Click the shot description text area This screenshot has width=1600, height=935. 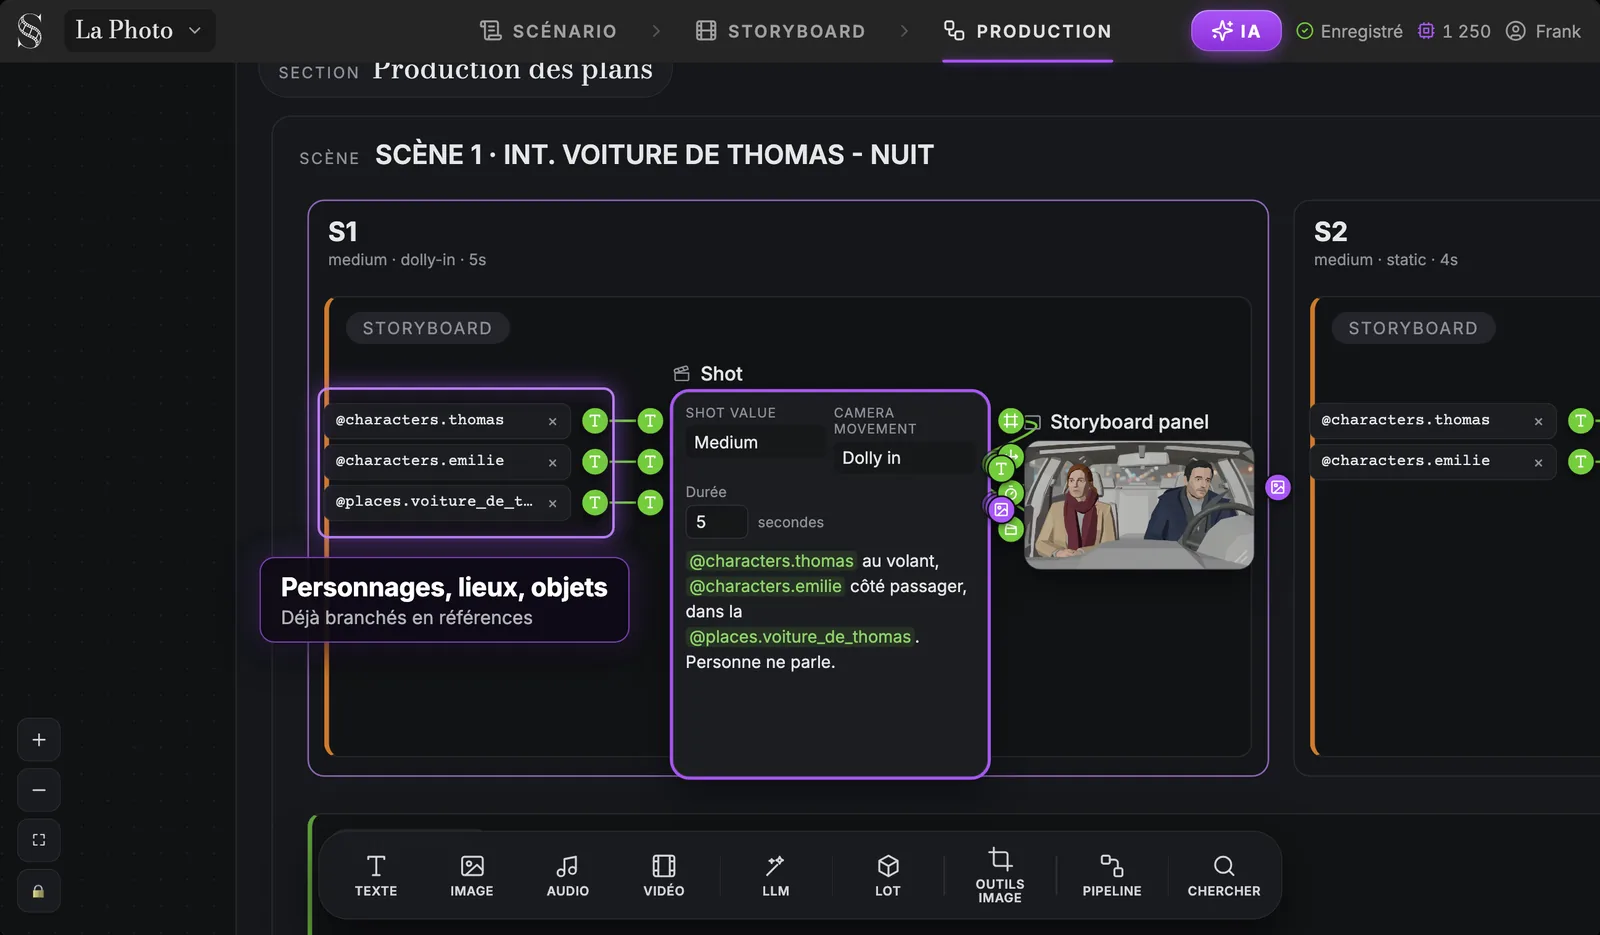coord(829,611)
